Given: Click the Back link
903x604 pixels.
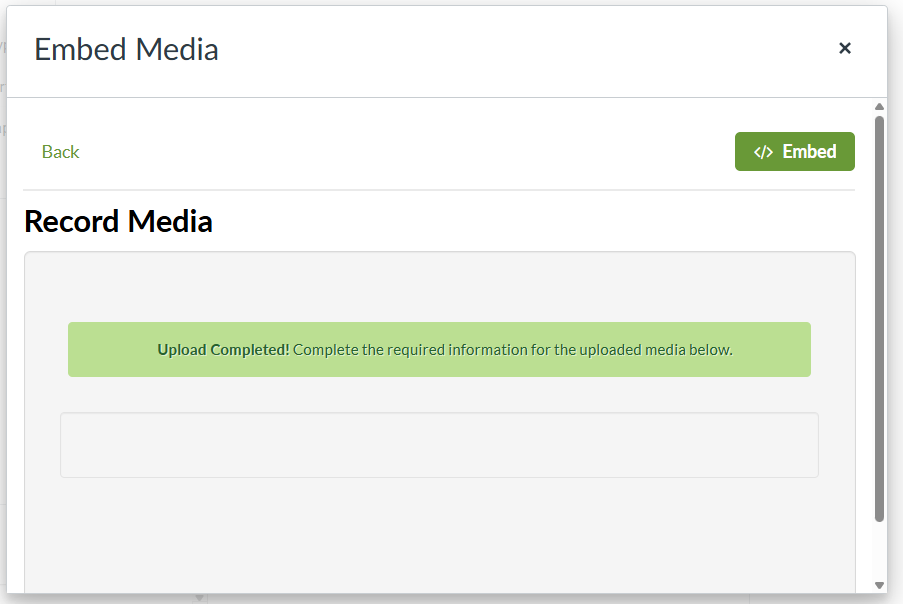Looking at the screenshot, I should tap(60, 152).
